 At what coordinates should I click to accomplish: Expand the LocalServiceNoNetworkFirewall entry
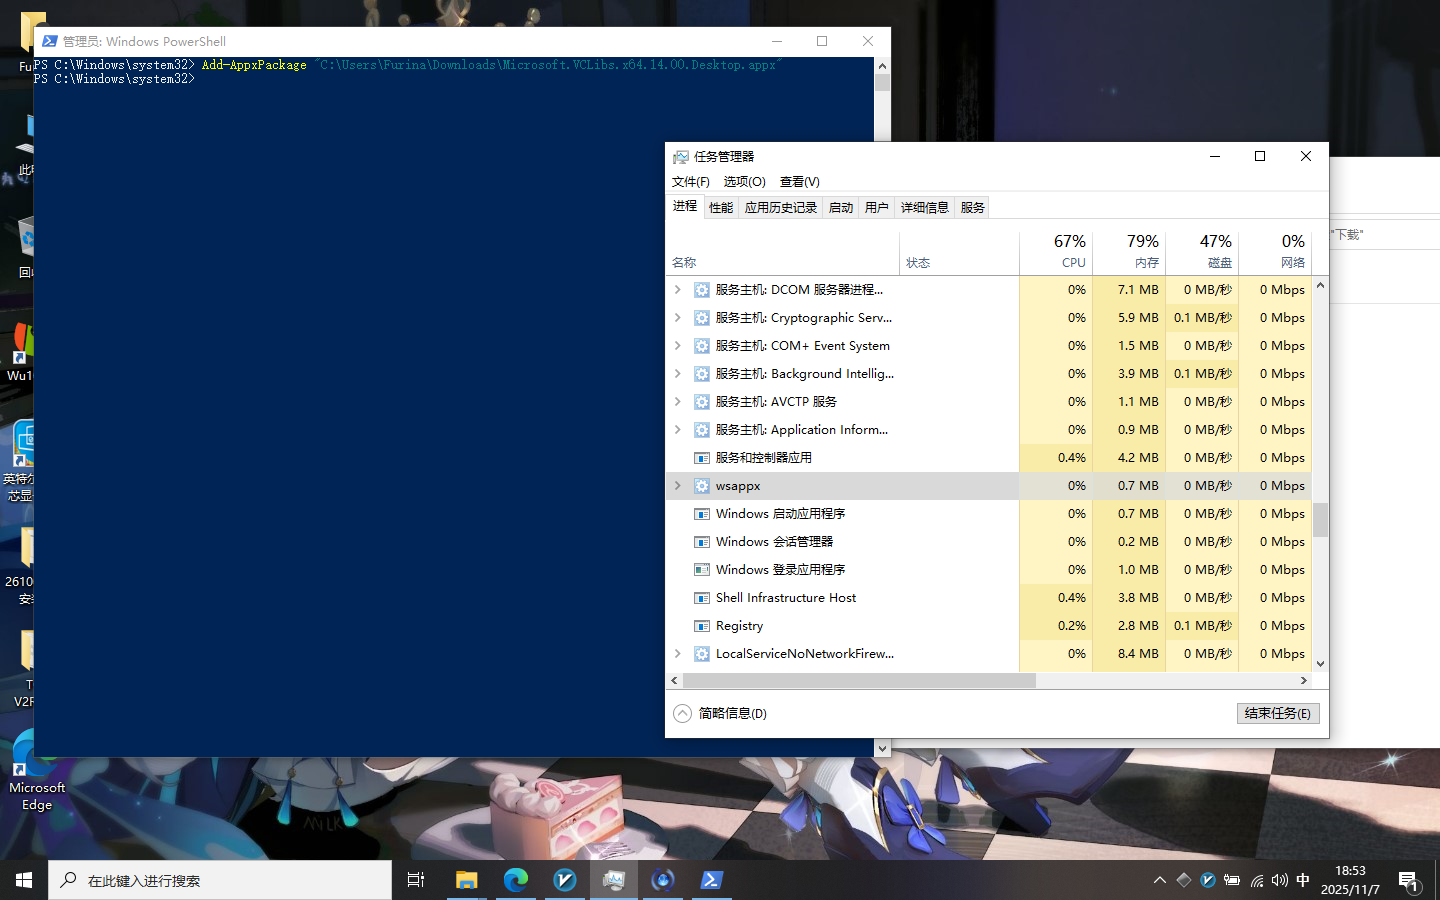point(678,654)
